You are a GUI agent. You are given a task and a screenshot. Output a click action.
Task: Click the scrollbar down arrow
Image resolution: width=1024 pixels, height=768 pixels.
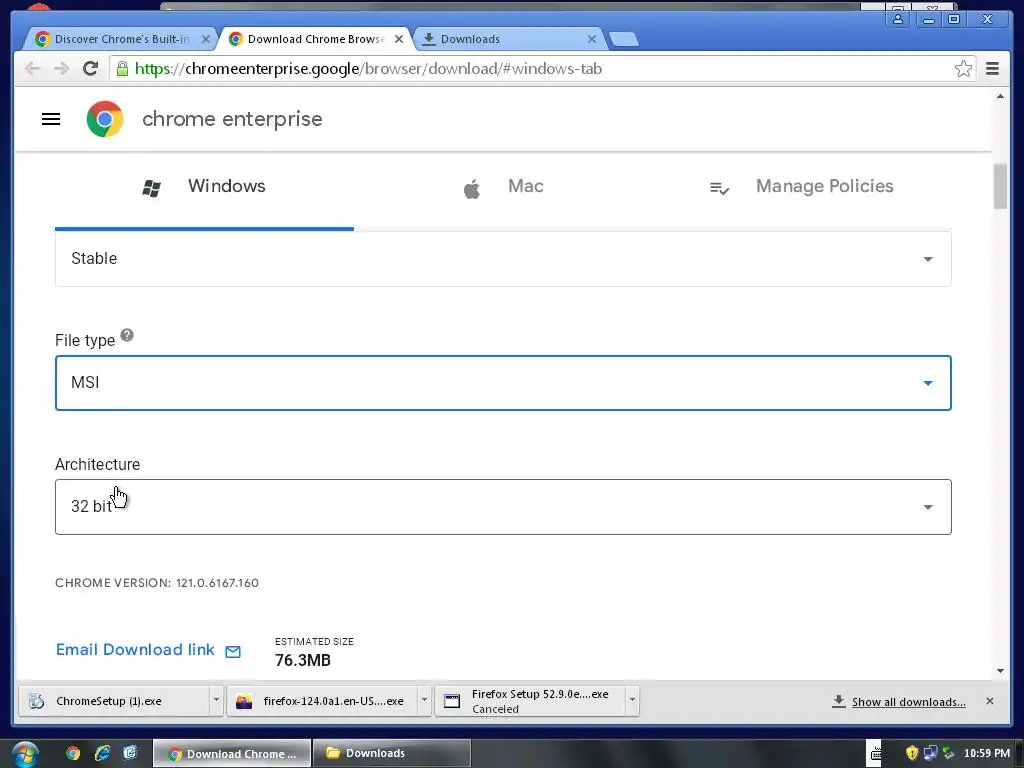click(x=1000, y=671)
